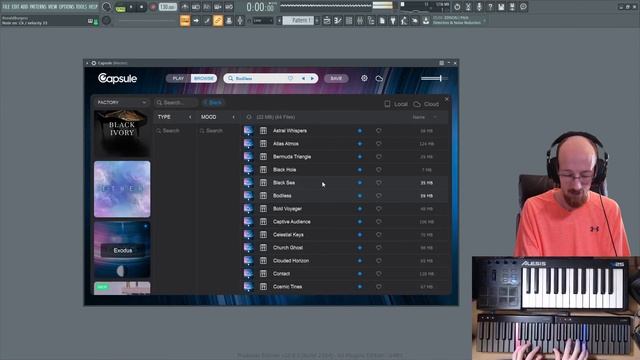This screenshot has width=640, height=360.
Task: Click the transport stop button
Action: click(x=141, y=7)
